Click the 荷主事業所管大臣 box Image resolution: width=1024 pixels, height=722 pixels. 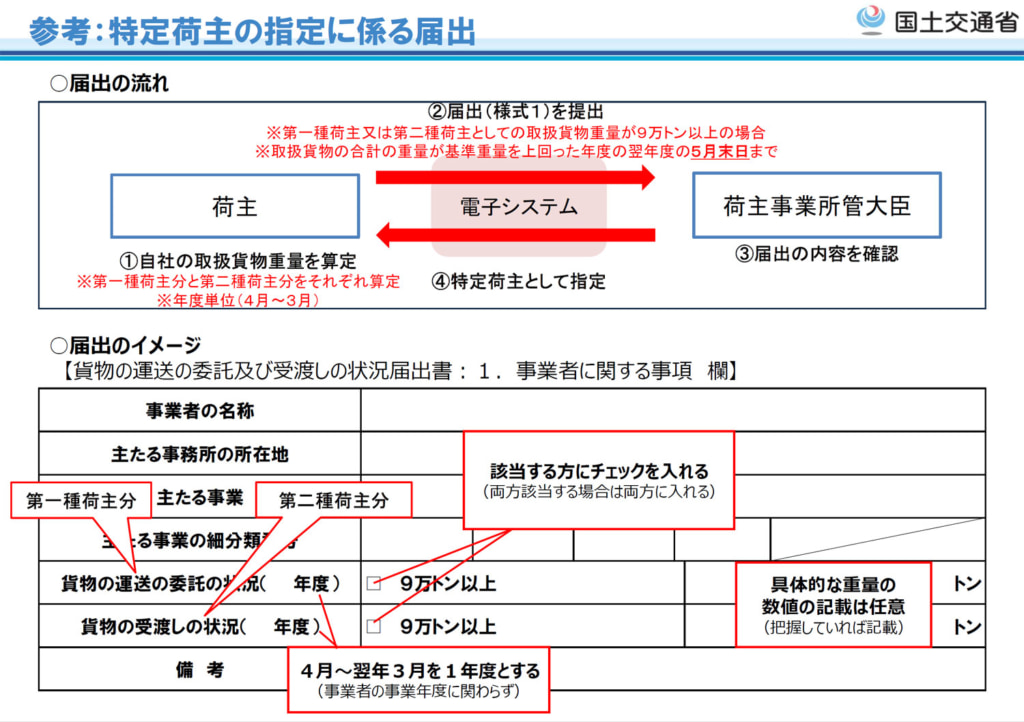[816, 203]
